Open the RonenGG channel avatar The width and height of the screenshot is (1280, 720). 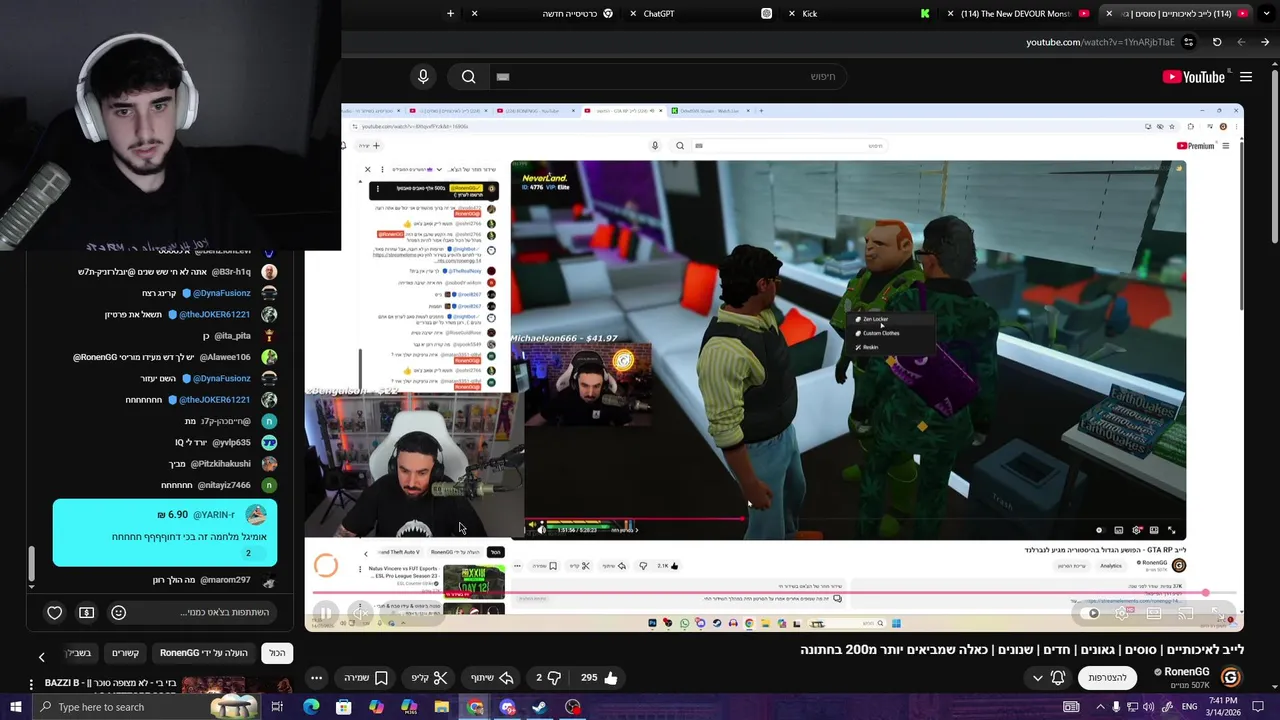click(x=1230, y=678)
